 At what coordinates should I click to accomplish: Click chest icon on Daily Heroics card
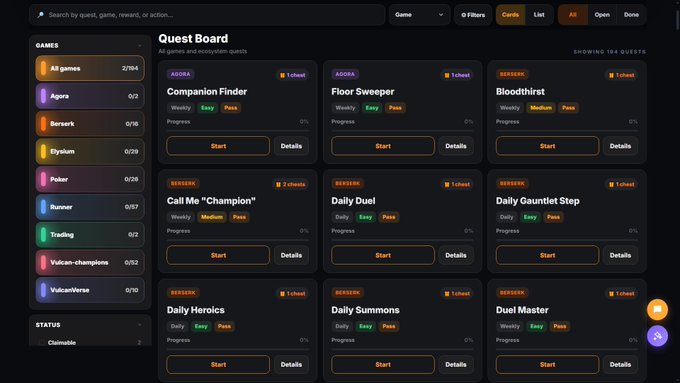click(x=282, y=294)
